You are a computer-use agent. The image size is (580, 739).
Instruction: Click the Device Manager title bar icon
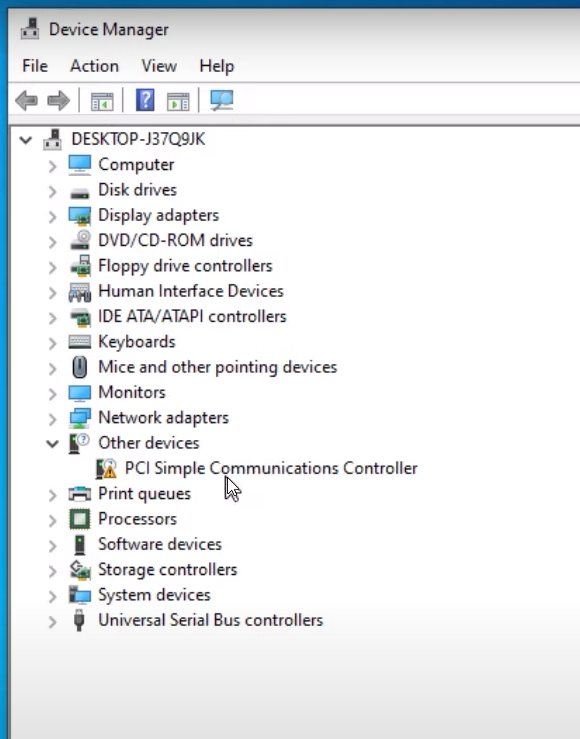click(30, 29)
